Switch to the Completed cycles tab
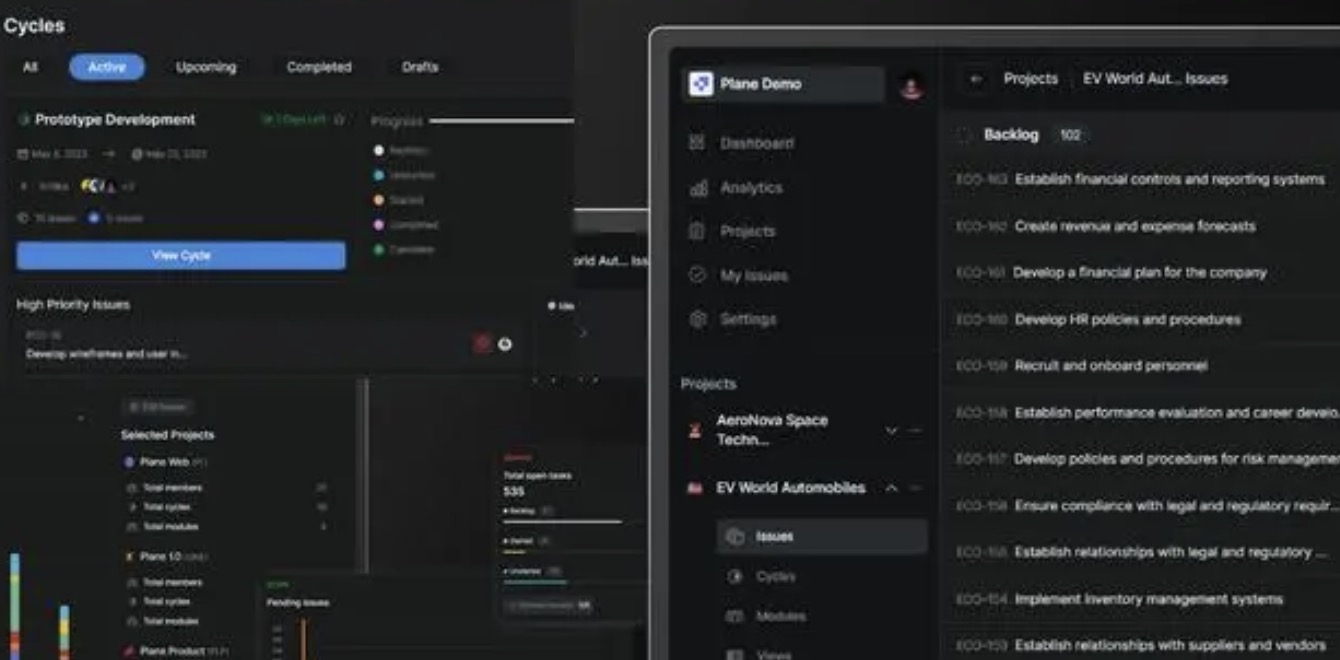Screen dimensions: 1340x660 click(x=319, y=67)
